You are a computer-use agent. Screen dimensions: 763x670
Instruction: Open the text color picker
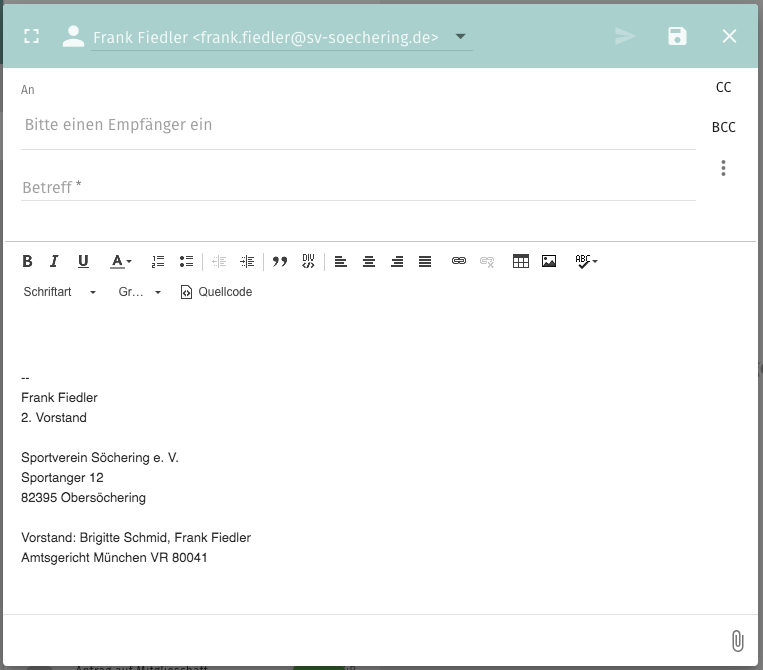(121, 261)
